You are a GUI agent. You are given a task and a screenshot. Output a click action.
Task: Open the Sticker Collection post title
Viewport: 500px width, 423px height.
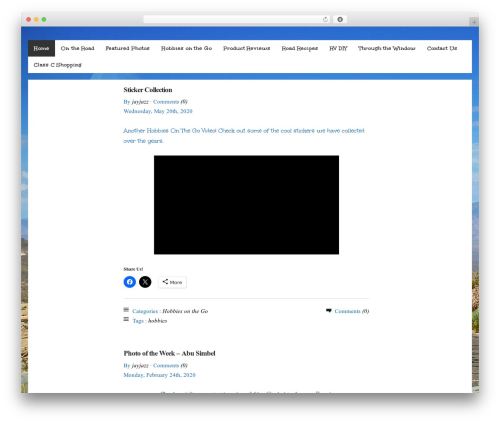[x=148, y=90]
